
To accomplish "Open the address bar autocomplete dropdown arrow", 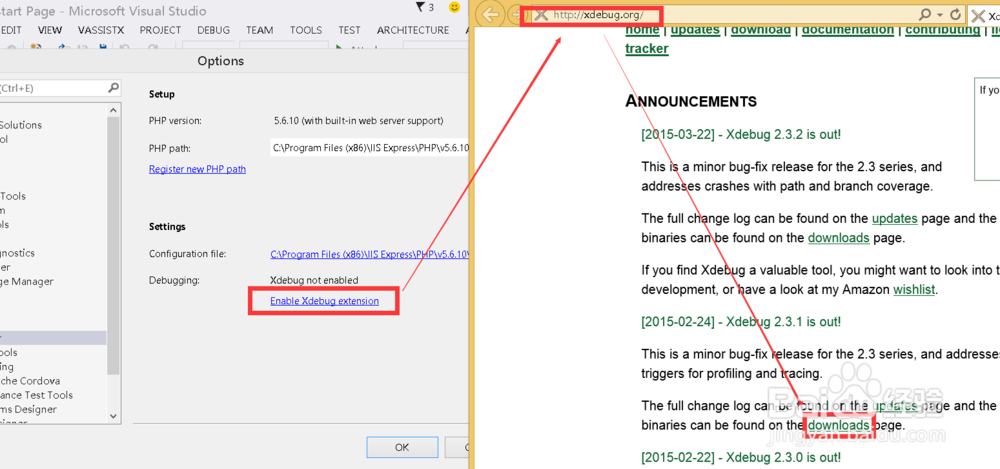I will [939, 14].
